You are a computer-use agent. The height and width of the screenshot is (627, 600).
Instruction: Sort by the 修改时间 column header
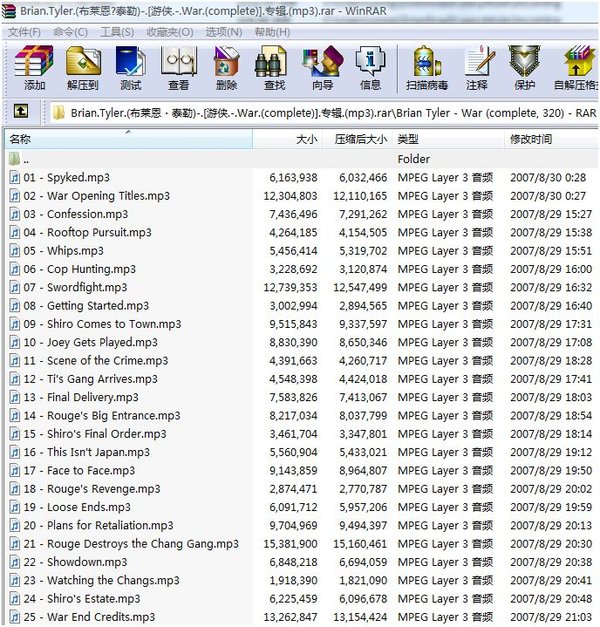(551, 139)
